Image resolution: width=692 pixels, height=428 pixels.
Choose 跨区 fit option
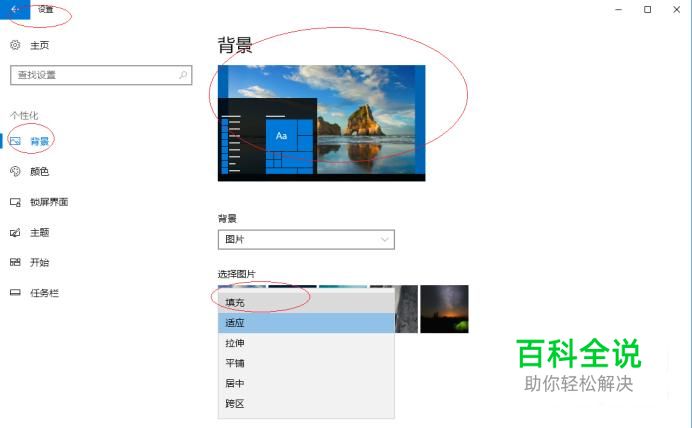[x=306, y=404]
